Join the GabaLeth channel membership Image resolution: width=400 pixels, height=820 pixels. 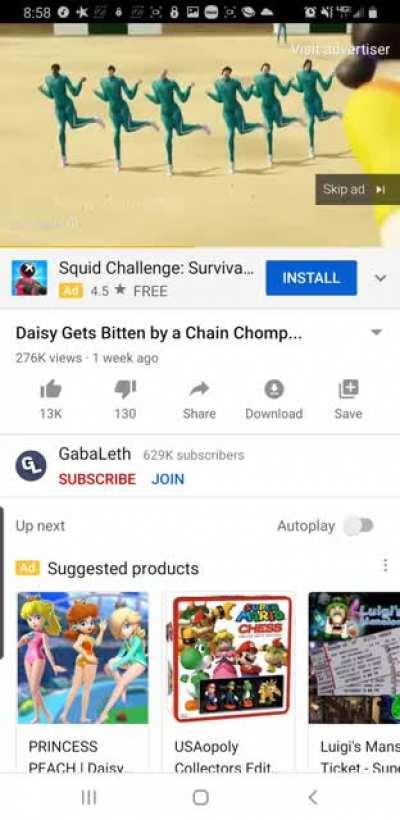click(168, 479)
